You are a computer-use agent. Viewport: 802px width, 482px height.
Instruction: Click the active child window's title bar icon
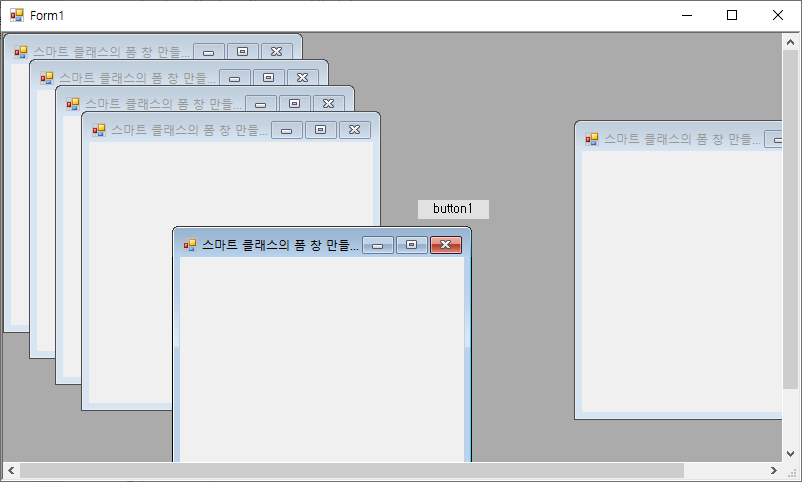coord(190,245)
